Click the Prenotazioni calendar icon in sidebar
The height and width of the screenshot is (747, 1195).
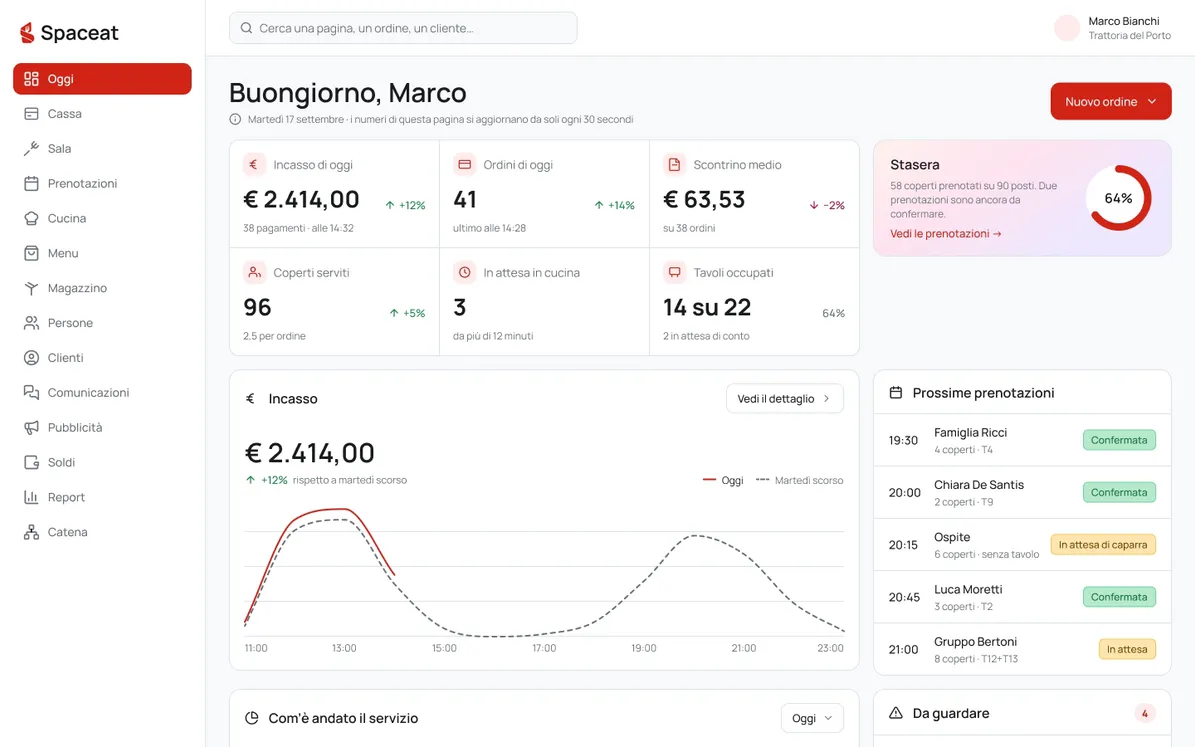tap(31, 184)
